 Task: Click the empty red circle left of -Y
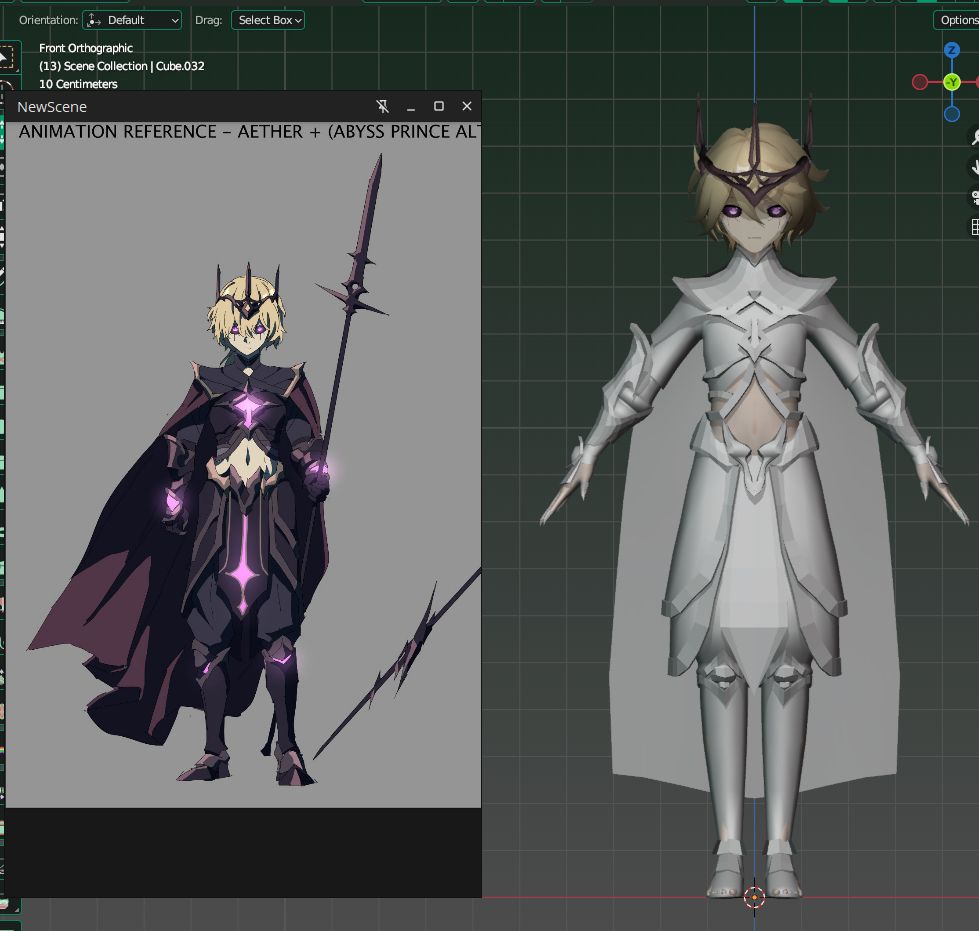[920, 82]
